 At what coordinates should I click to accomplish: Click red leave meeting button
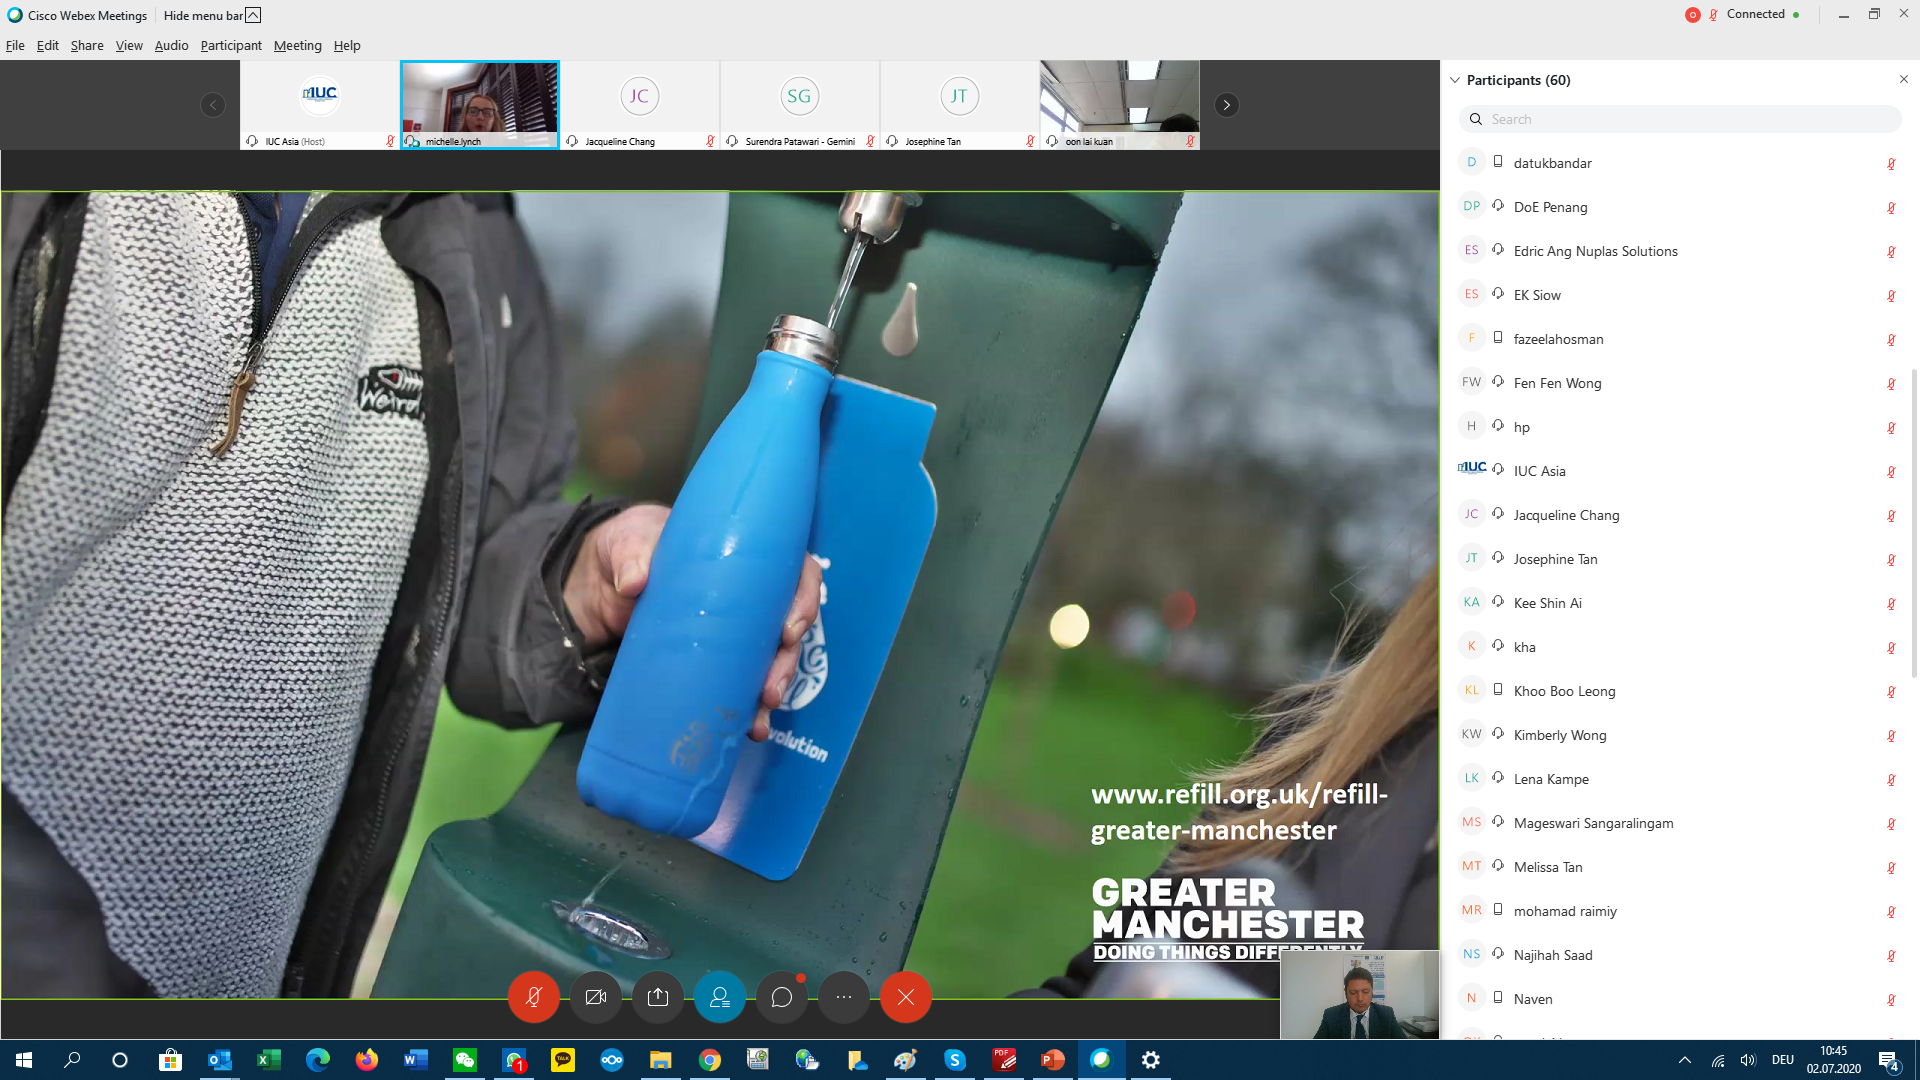pos(906,997)
